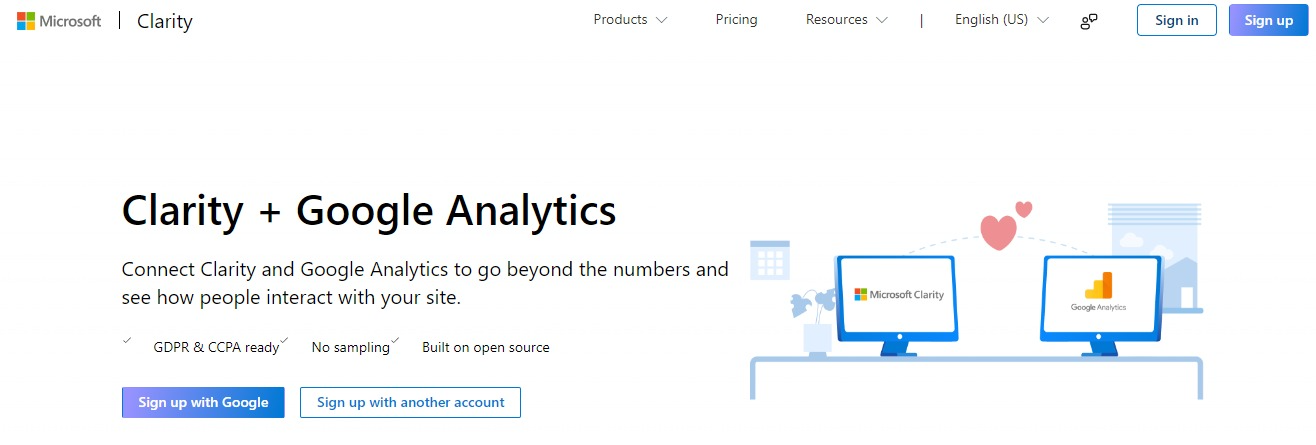Viewport: 1316px width, 445px height.
Task: Click the Sign in button
Action: click(x=1177, y=20)
